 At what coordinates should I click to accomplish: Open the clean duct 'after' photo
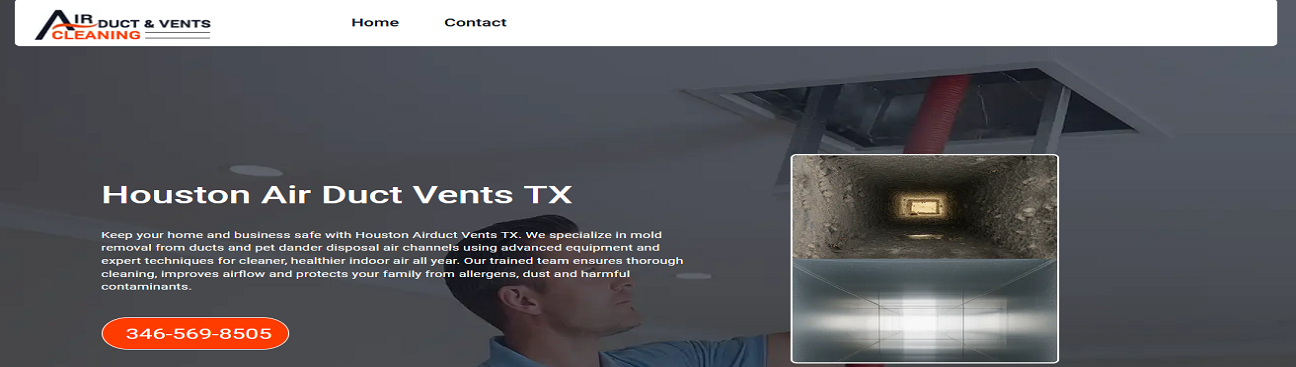[x=924, y=310]
